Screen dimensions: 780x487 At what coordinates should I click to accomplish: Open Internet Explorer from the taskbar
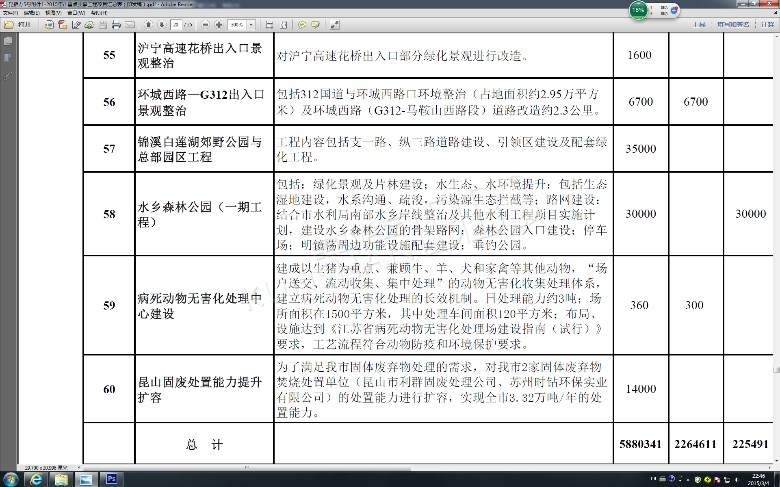36,479
